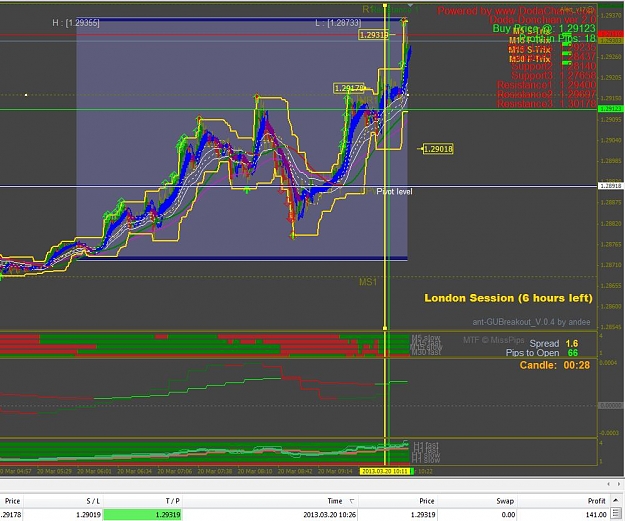Click the 20 Mar 07:06 time axis label
This screenshot has height=521, width=625.
[175, 471]
